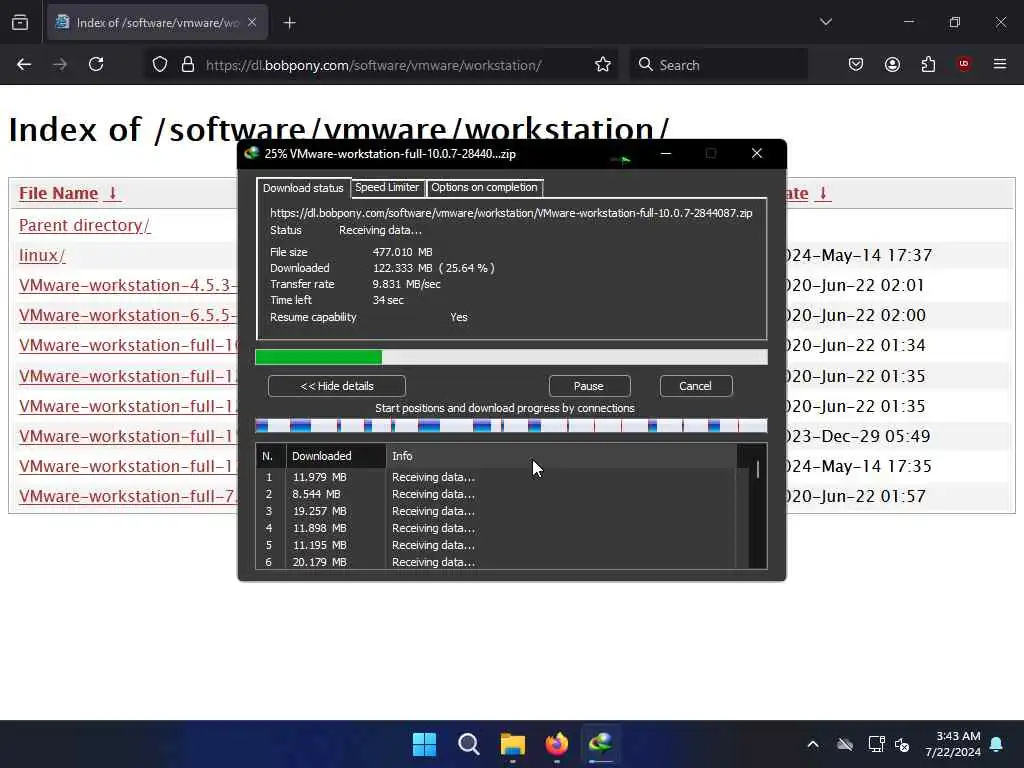Click the forward navigation arrow
The height and width of the screenshot is (768, 1024).
click(x=60, y=65)
